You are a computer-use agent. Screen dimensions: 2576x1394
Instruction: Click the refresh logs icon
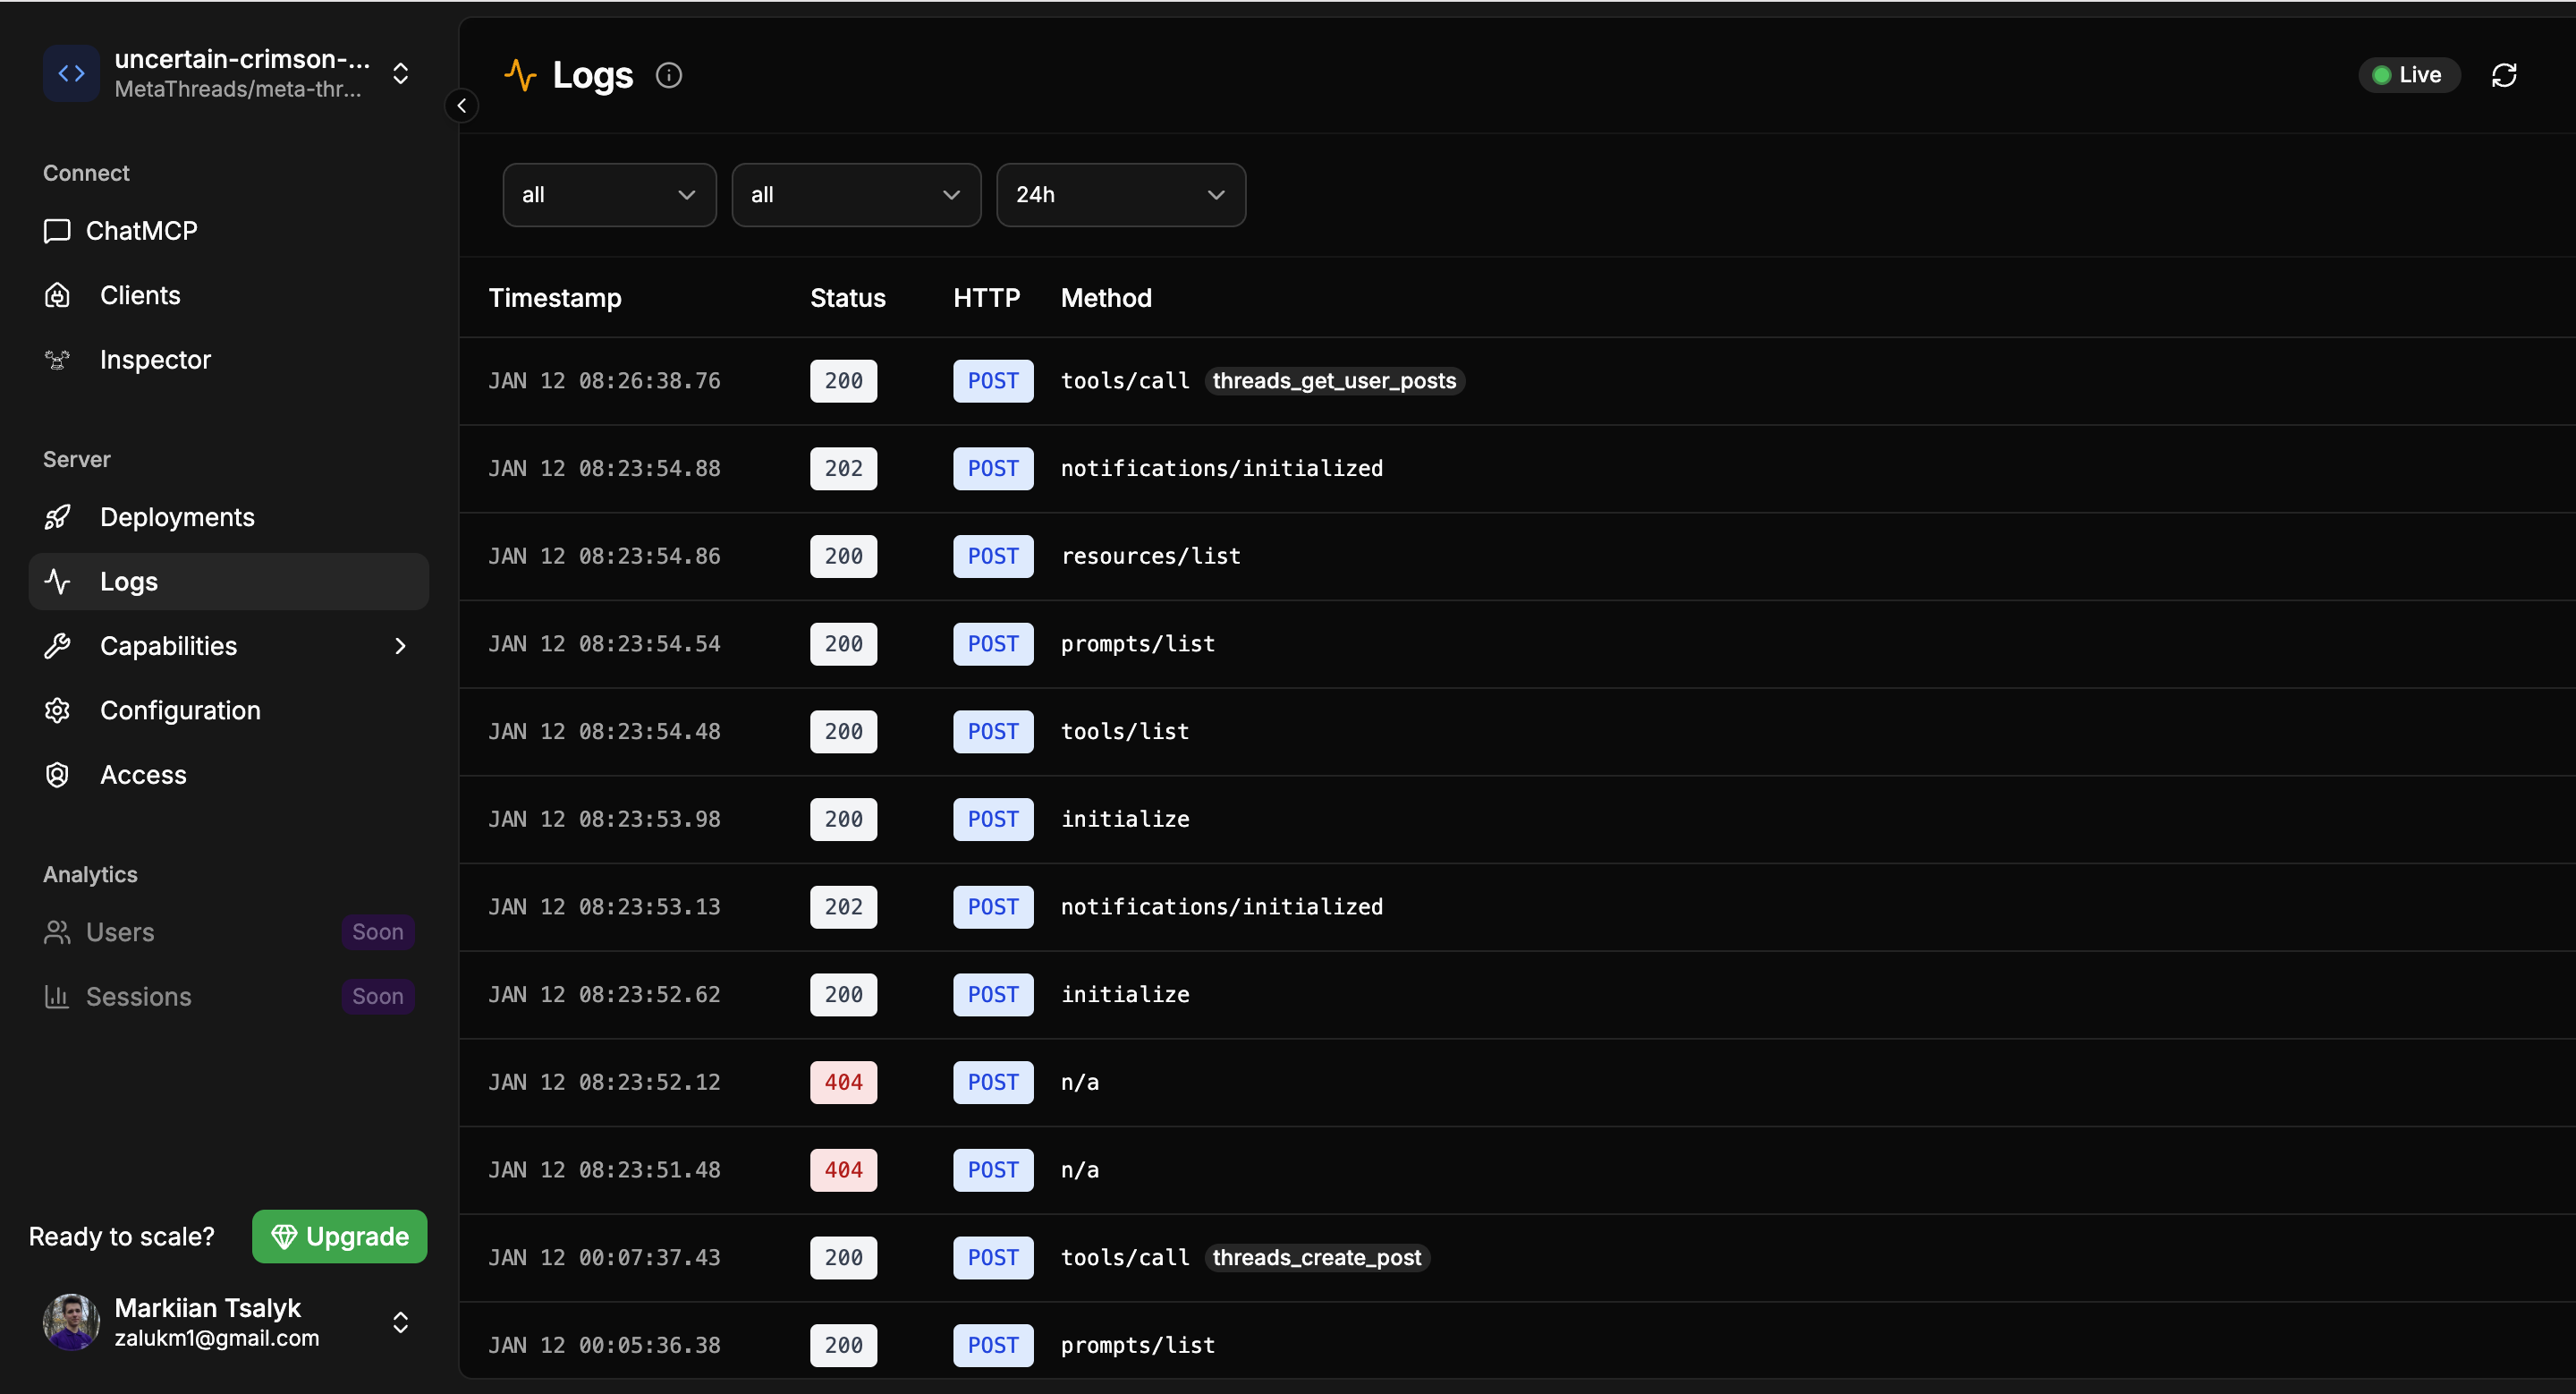point(2504,75)
